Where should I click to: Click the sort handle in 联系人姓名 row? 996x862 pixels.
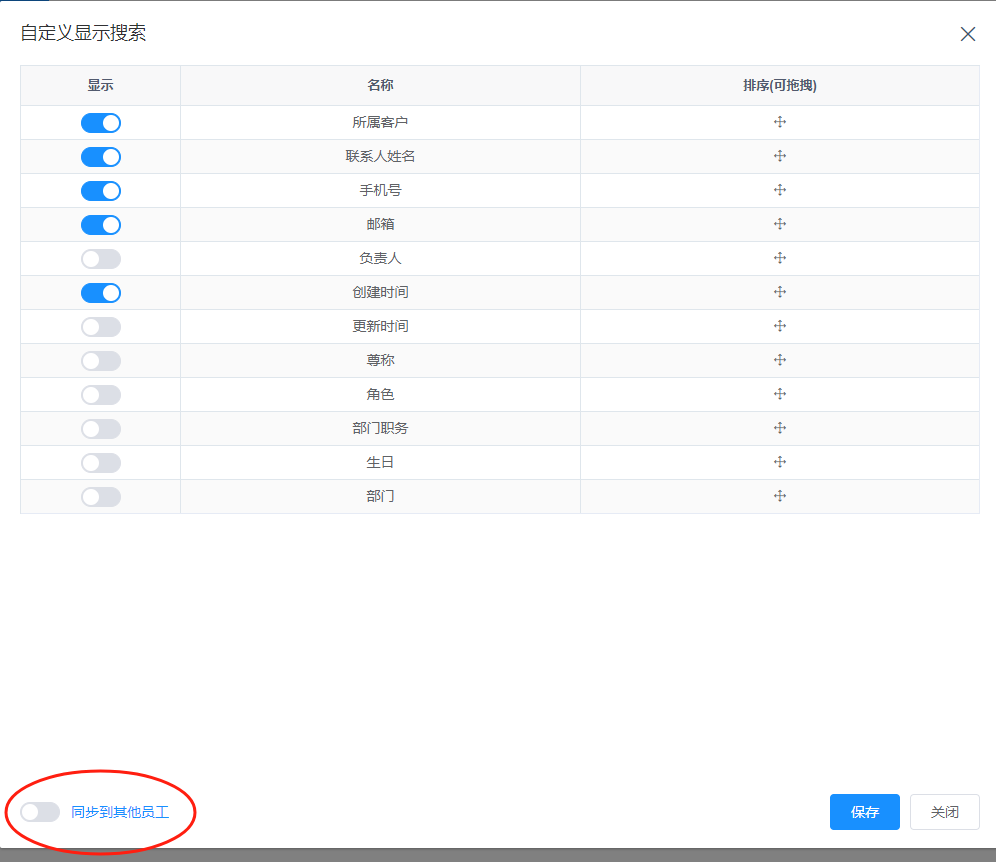coord(780,156)
